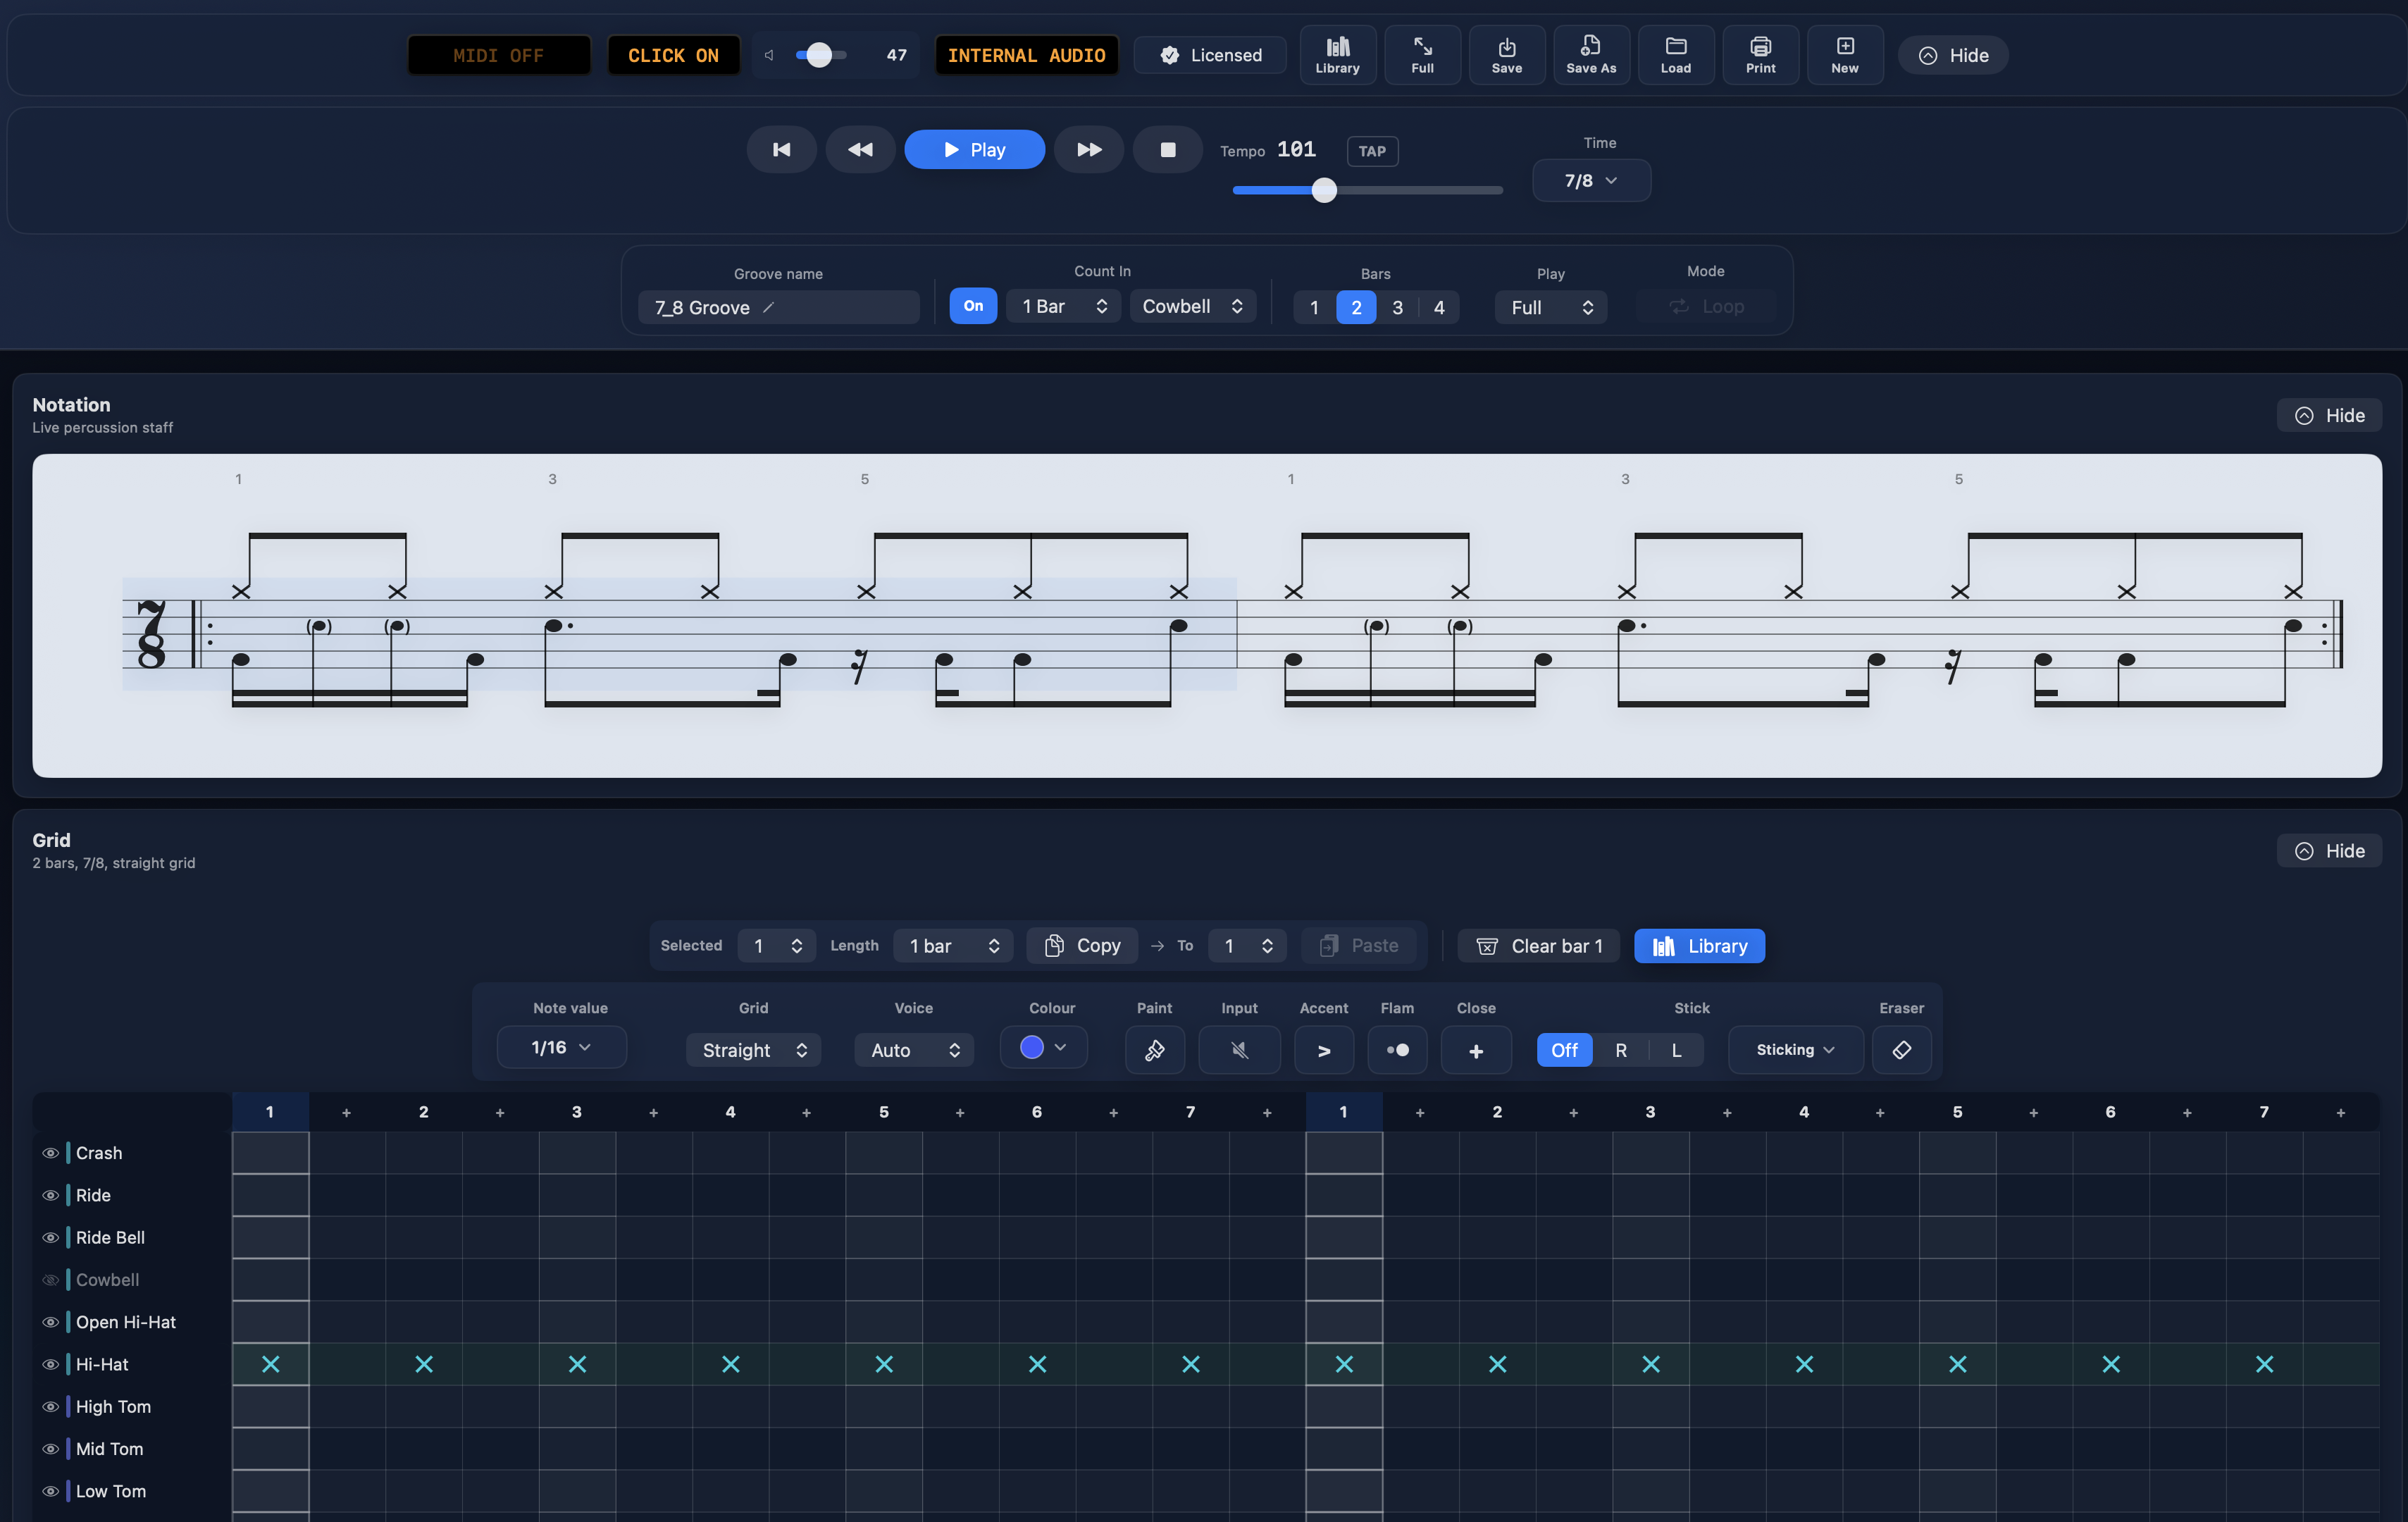Open the Cowbell count-in sound dropdown
This screenshot has width=2408, height=1522.
(1192, 306)
